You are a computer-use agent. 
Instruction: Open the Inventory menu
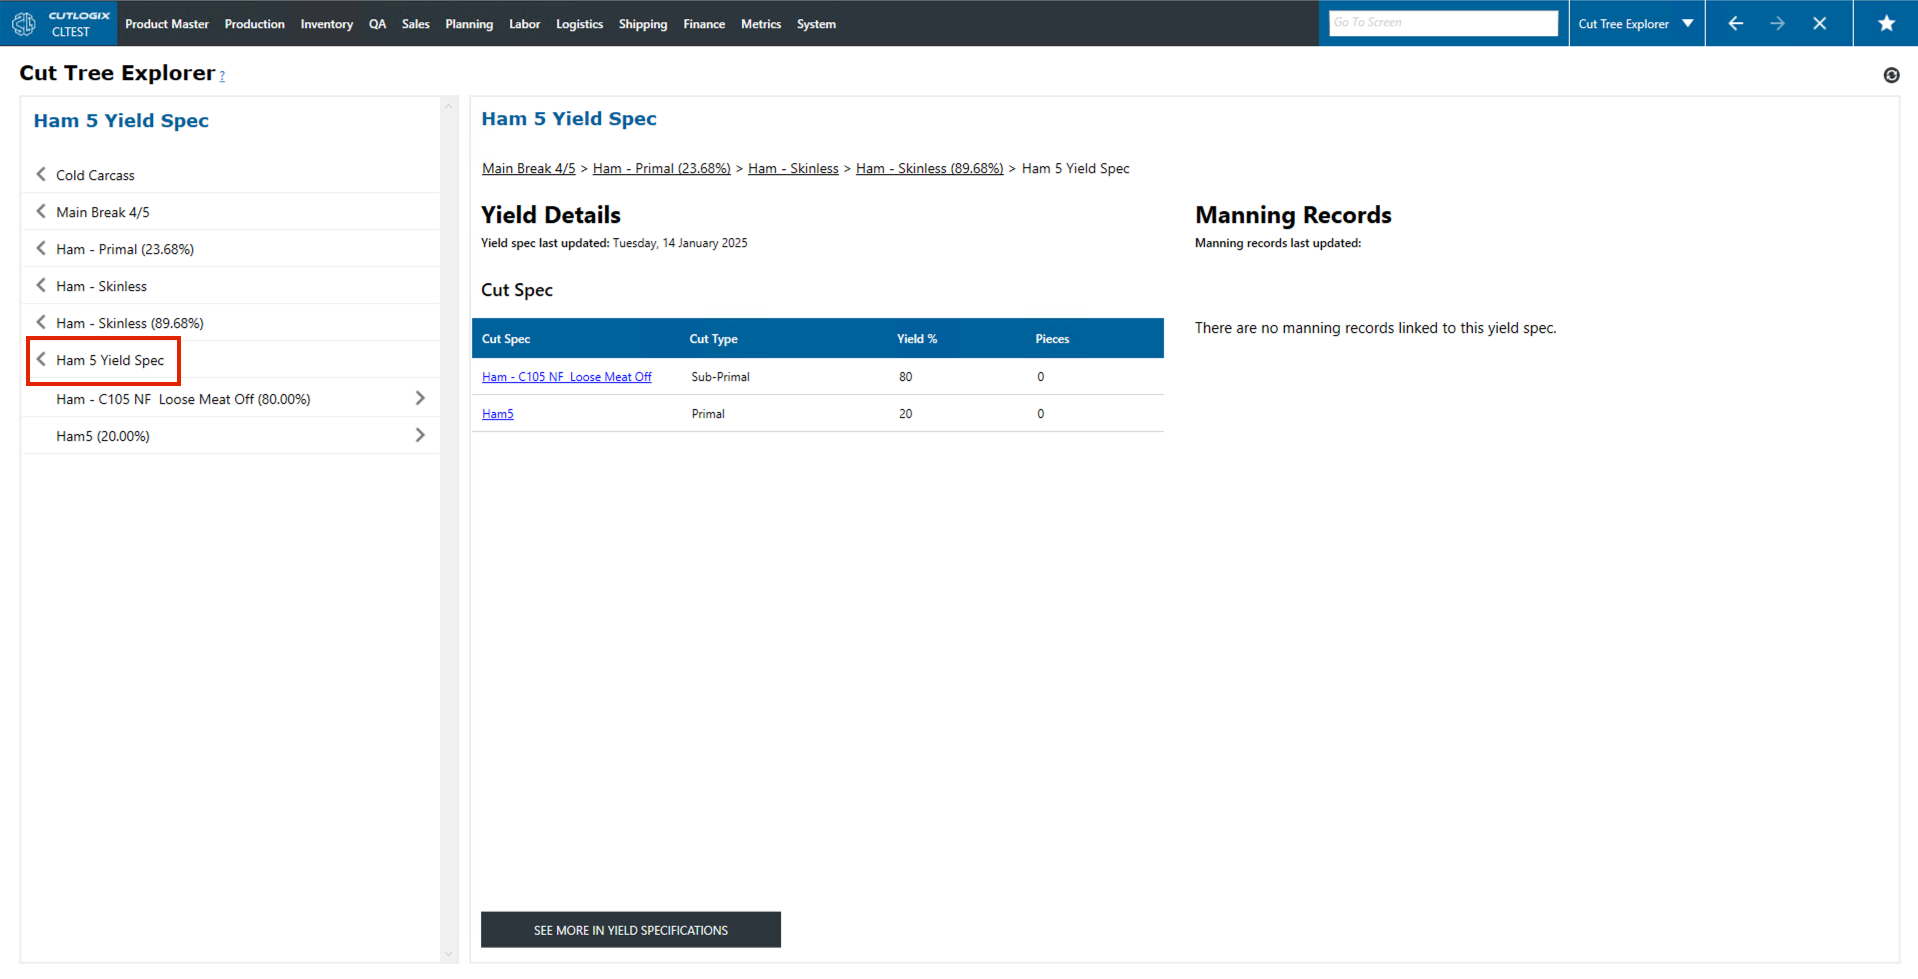point(326,24)
